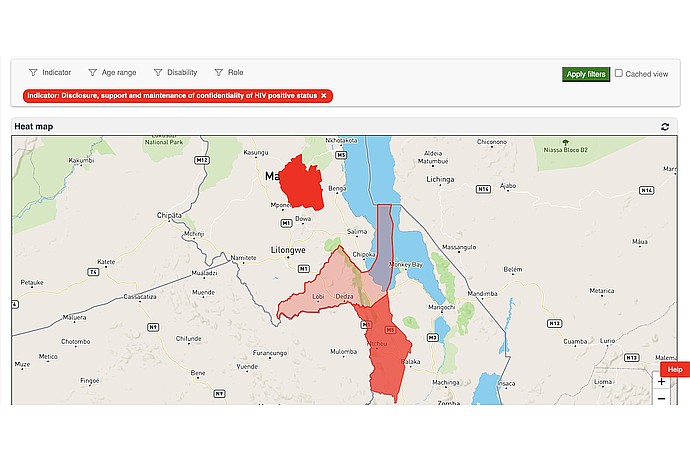
Task: Zoom out on the map
Action: 661,398
